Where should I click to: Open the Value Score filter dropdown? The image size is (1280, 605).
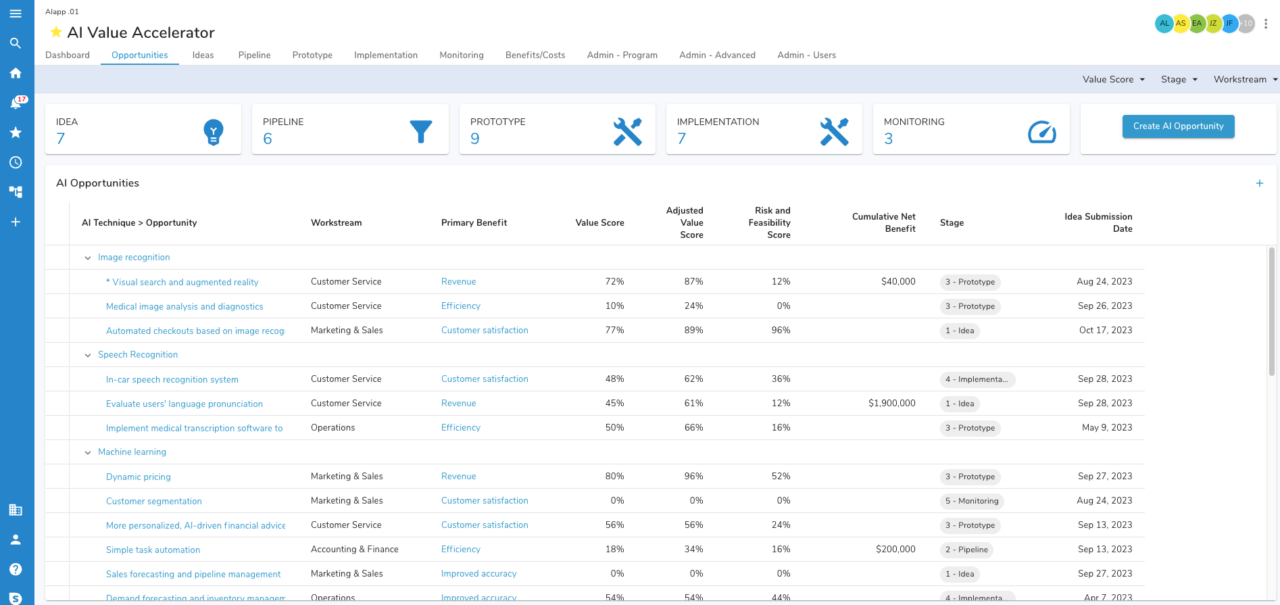point(1113,78)
